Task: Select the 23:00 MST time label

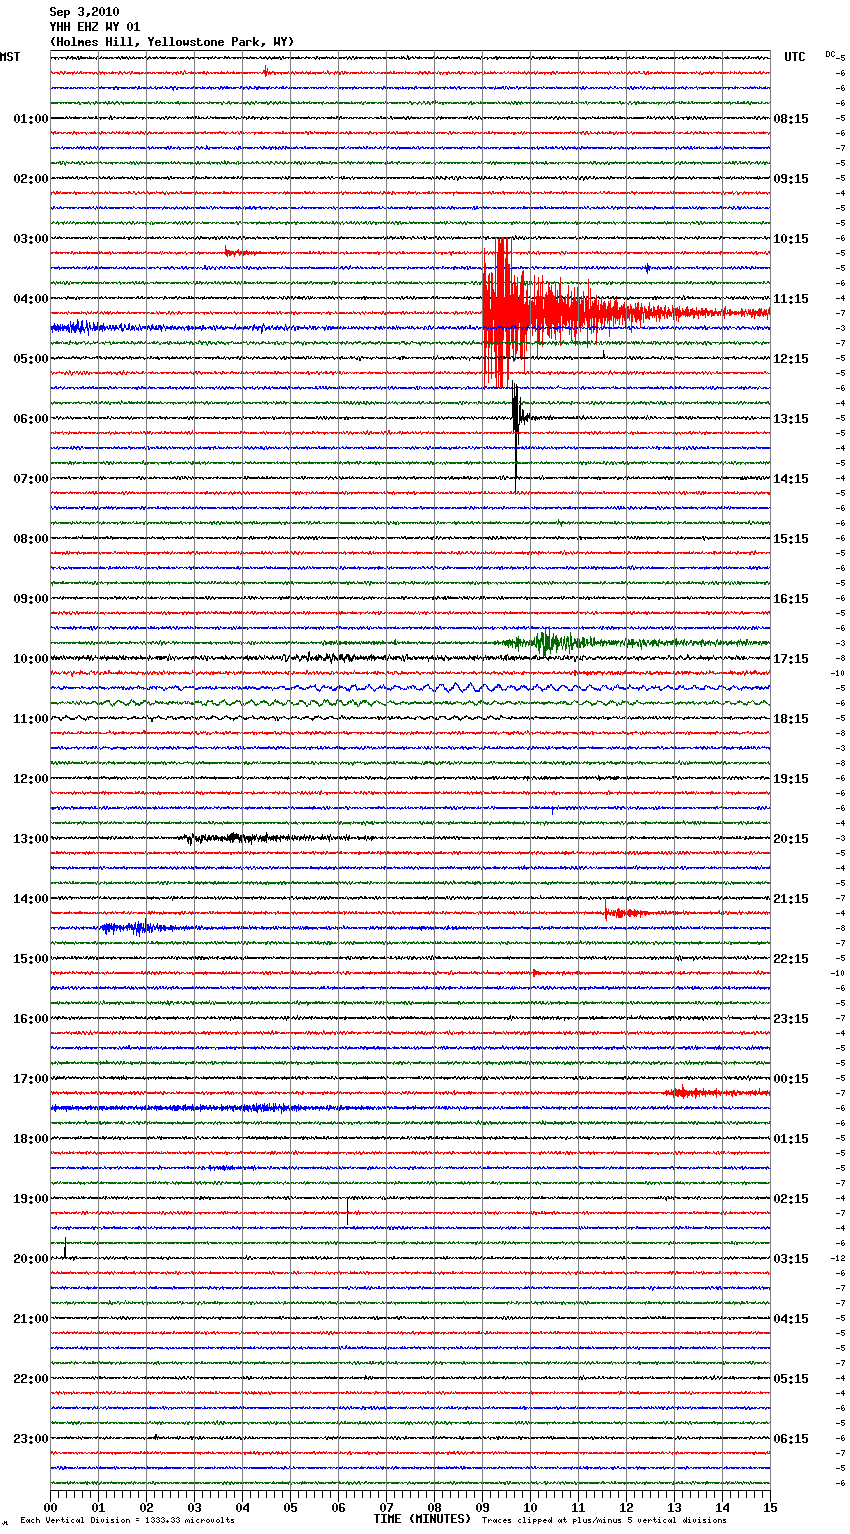Action: (x=31, y=1439)
